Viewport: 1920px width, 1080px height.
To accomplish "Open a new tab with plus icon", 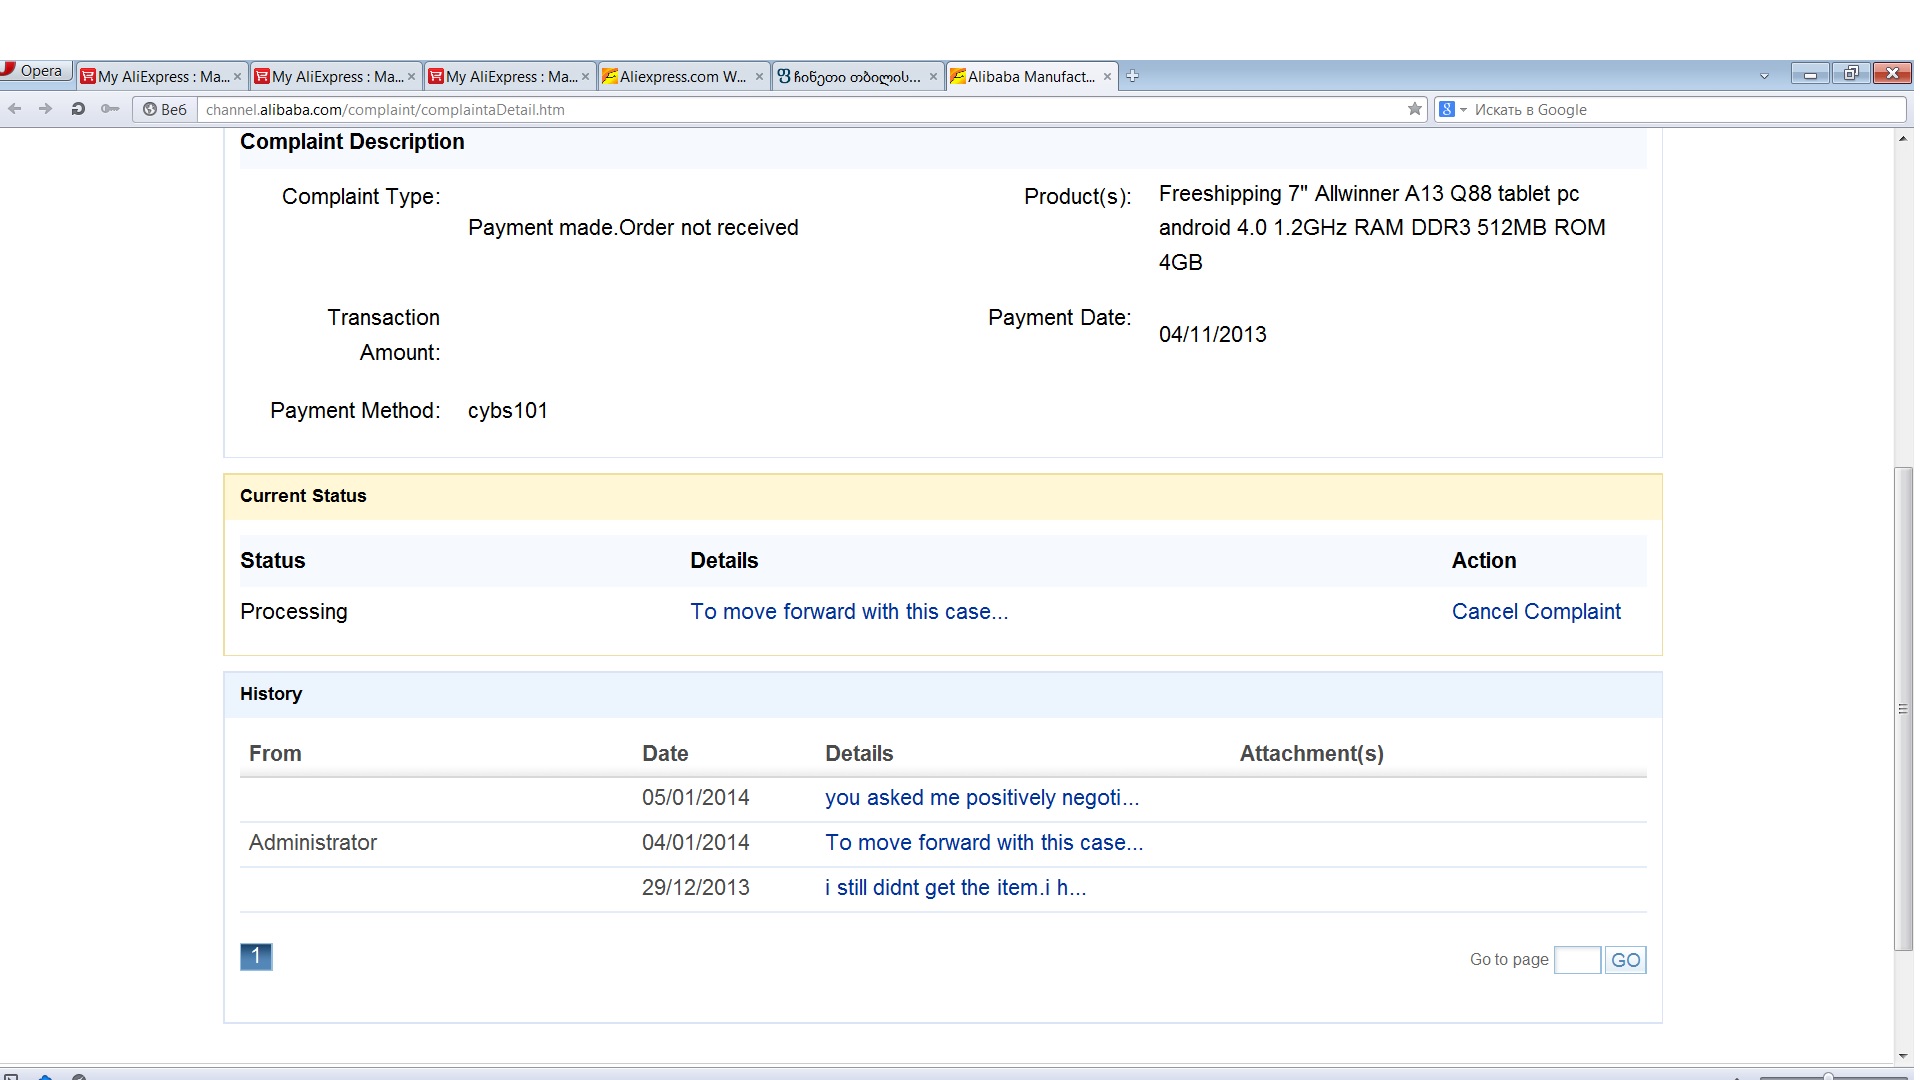I will [1132, 76].
